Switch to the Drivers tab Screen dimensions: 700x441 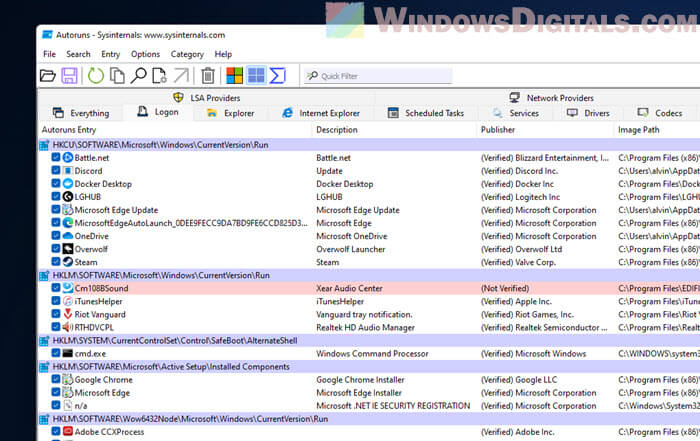pos(588,113)
